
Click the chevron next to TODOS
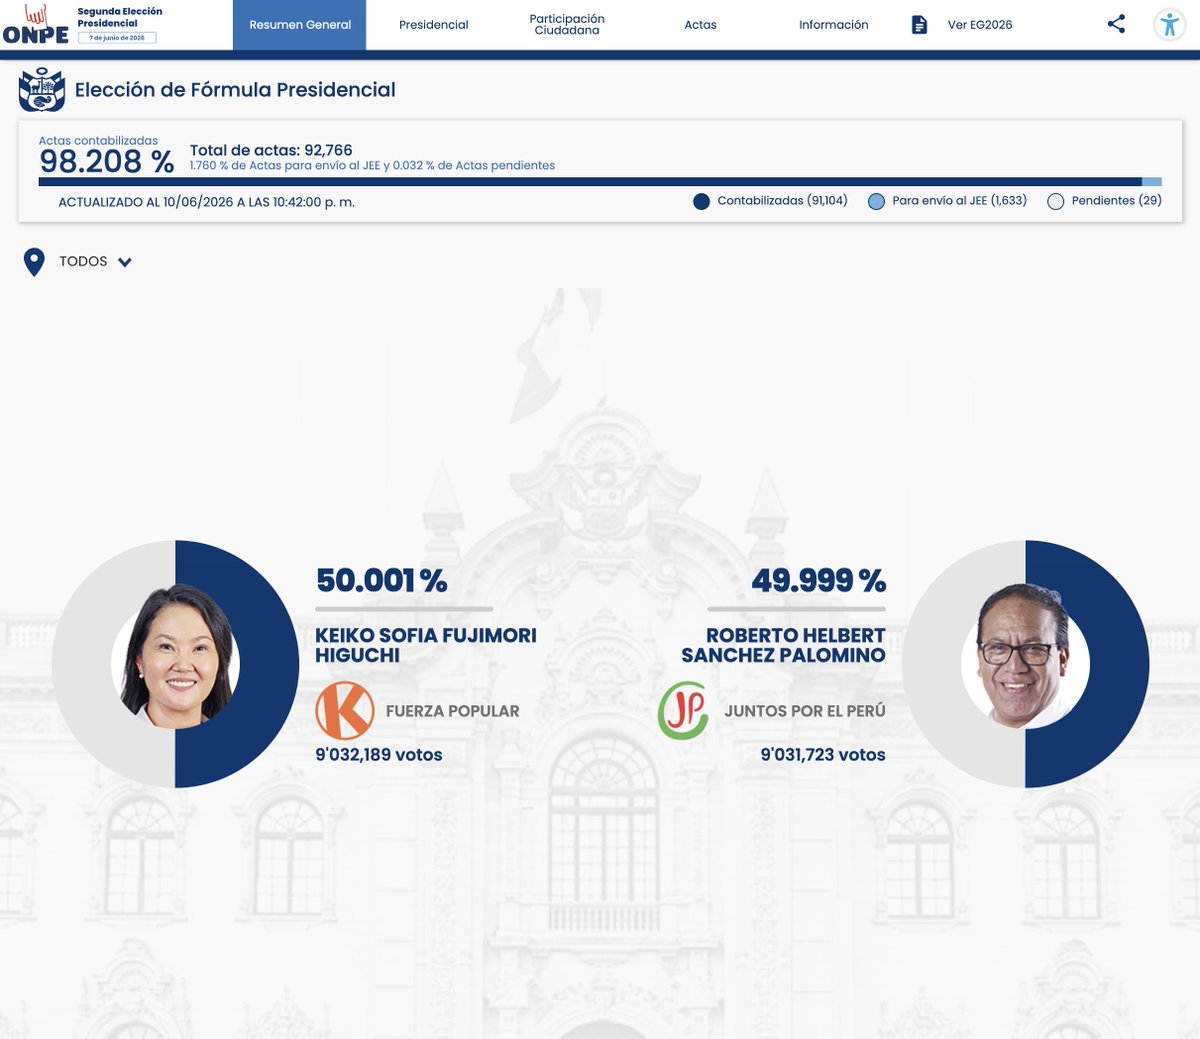pyautogui.click(x=125, y=262)
